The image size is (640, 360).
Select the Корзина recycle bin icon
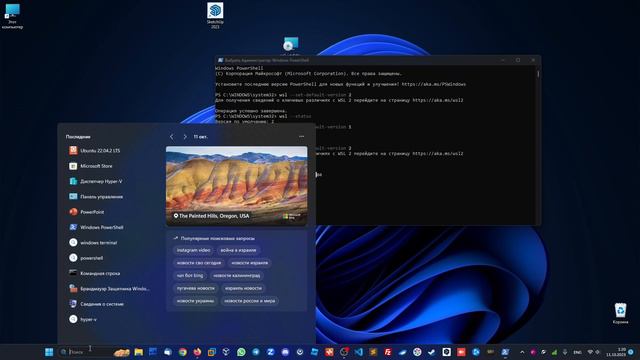click(620, 313)
